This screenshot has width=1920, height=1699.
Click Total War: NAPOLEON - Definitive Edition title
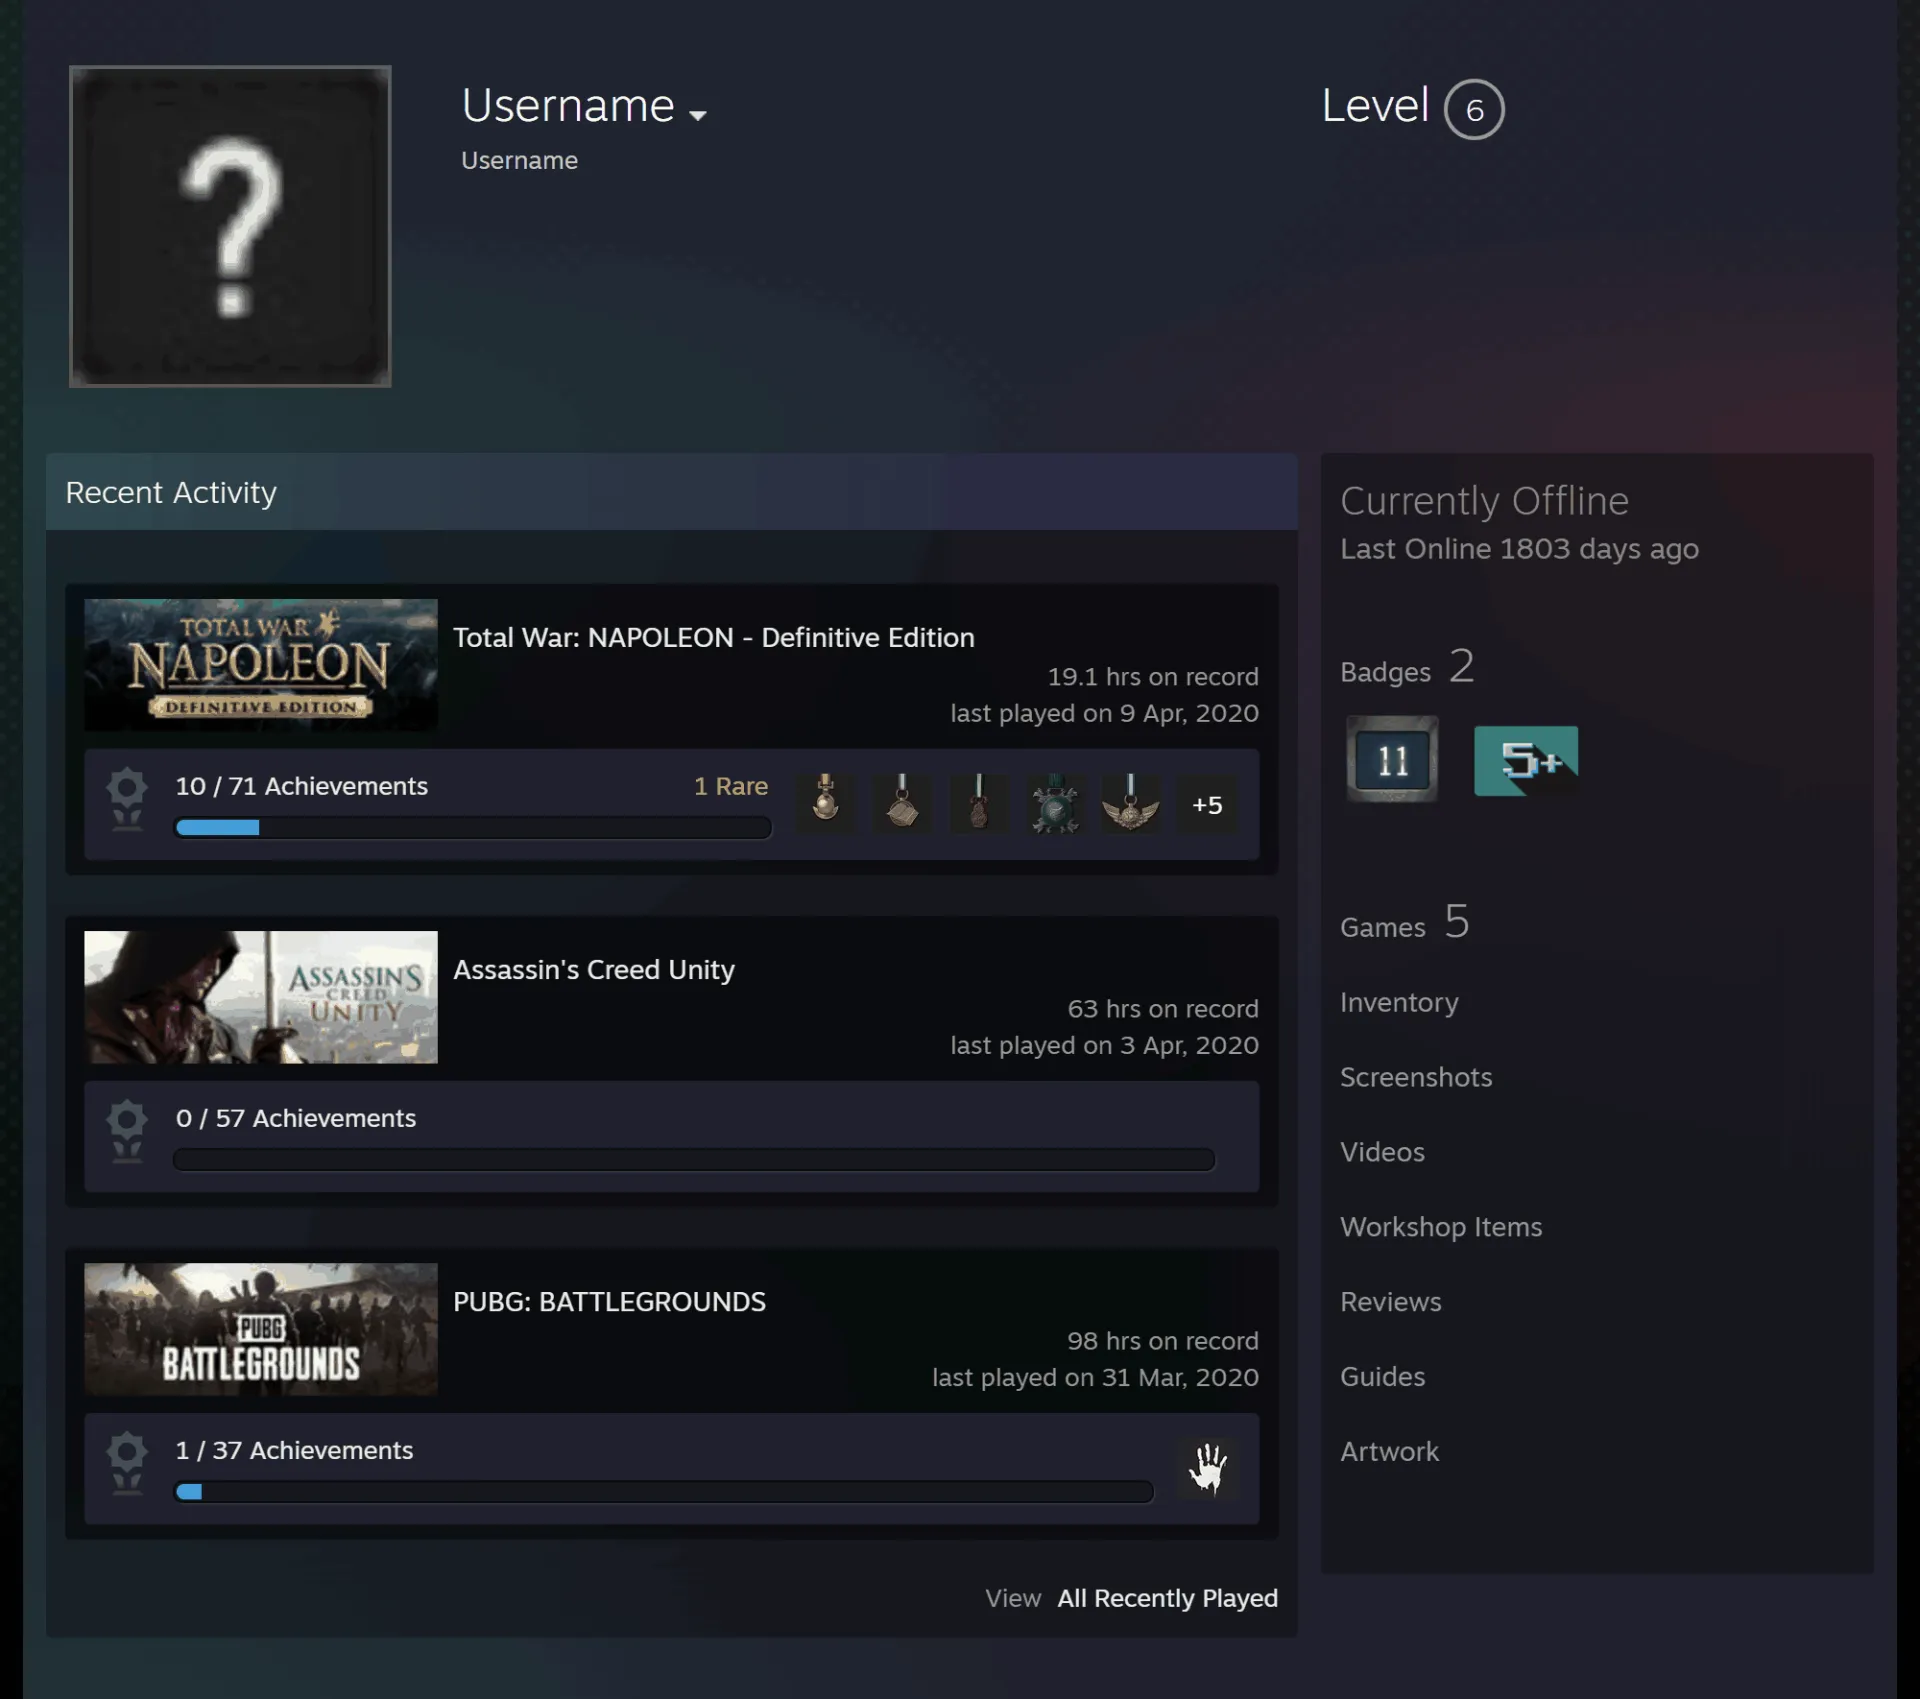point(714,637)
